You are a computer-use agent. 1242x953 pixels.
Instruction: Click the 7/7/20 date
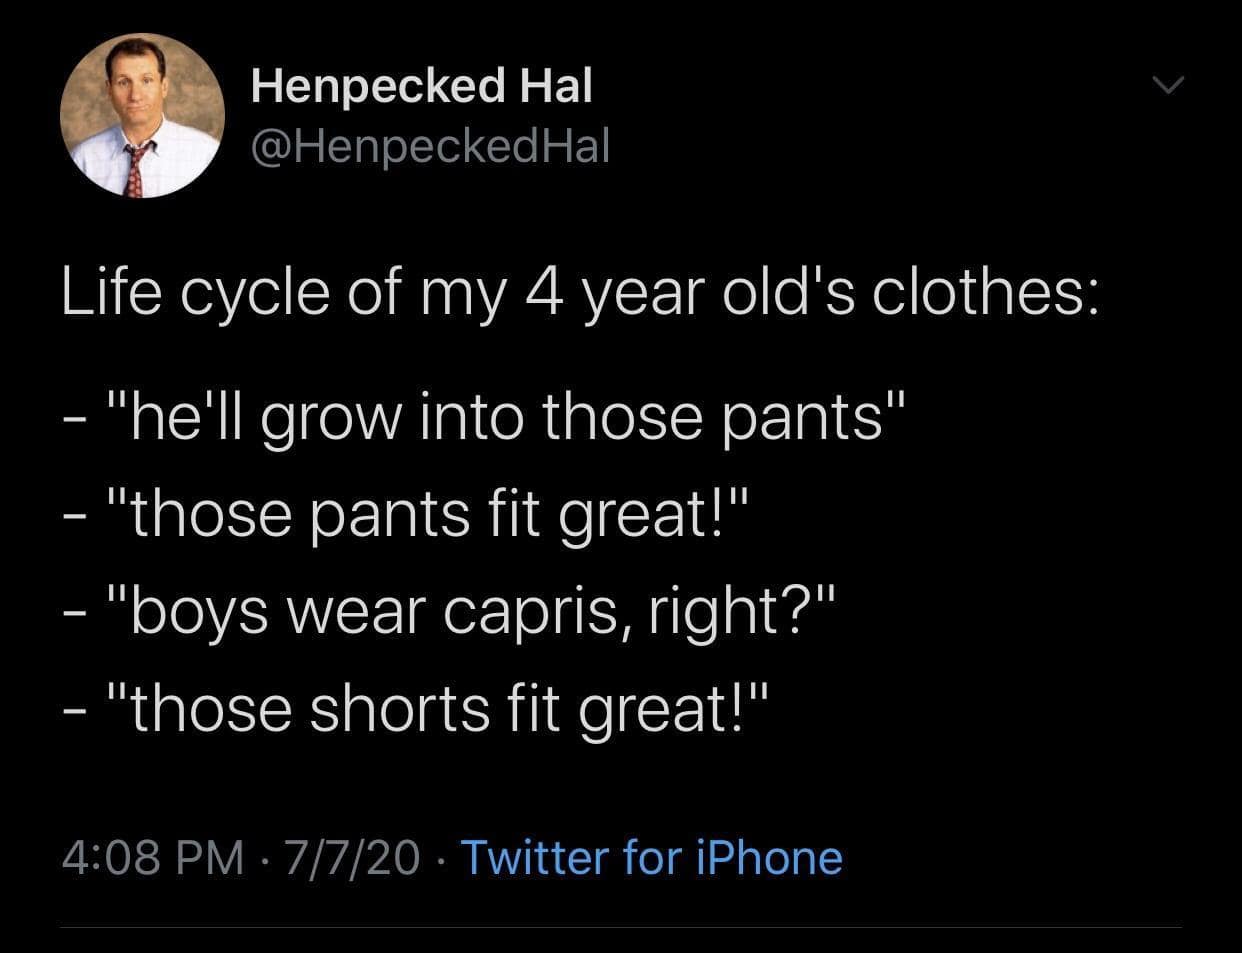[352, 858]
